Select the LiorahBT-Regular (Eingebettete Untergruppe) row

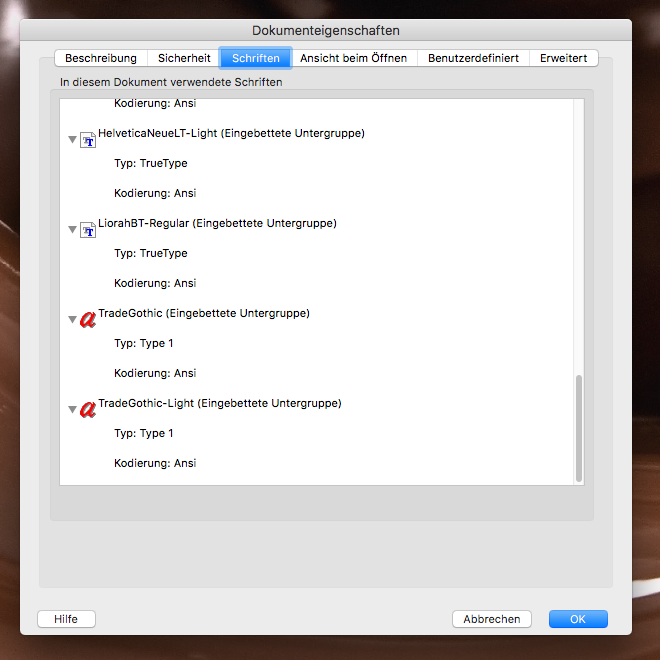217,224
